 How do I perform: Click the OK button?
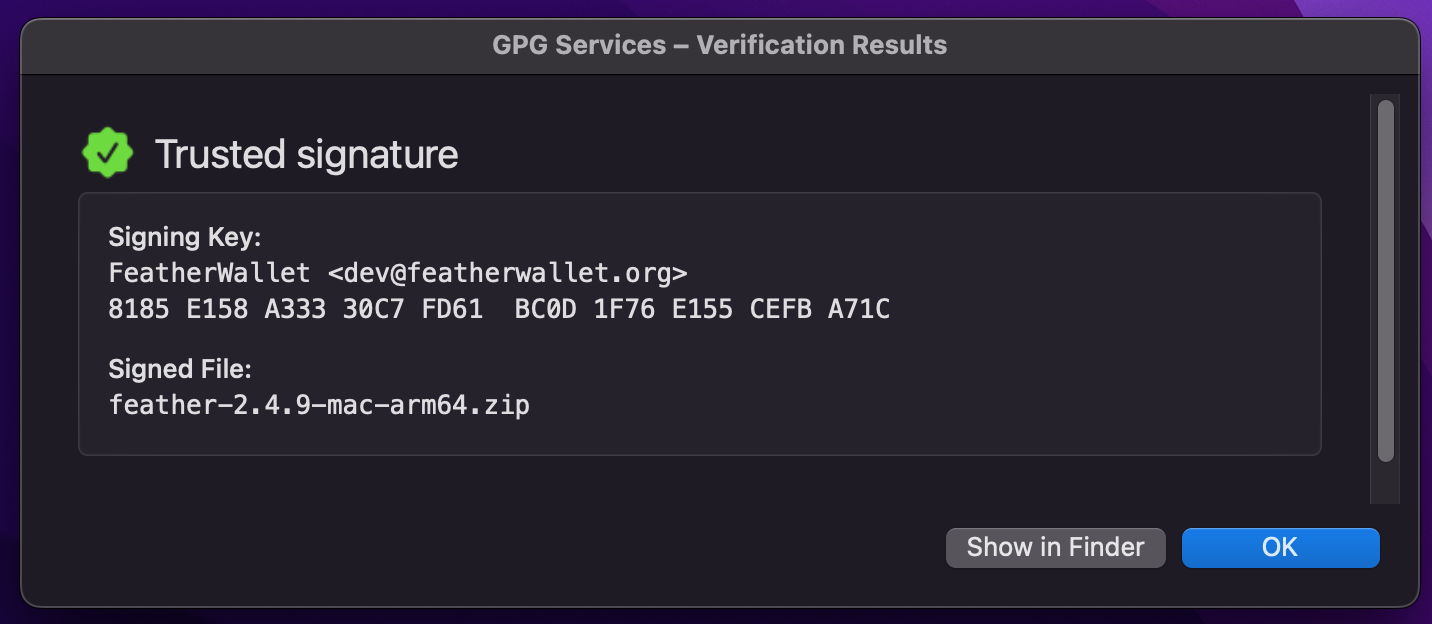[x=1280, y=547]
